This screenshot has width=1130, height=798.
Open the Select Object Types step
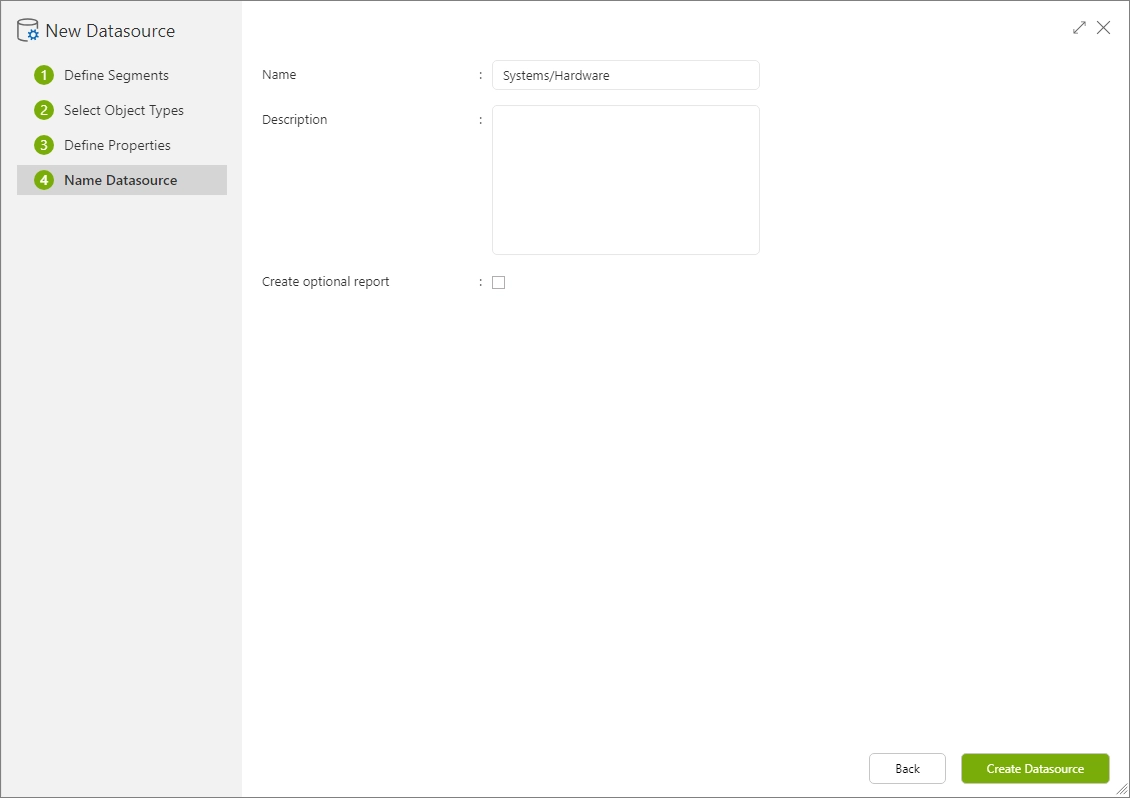(124, 110)
